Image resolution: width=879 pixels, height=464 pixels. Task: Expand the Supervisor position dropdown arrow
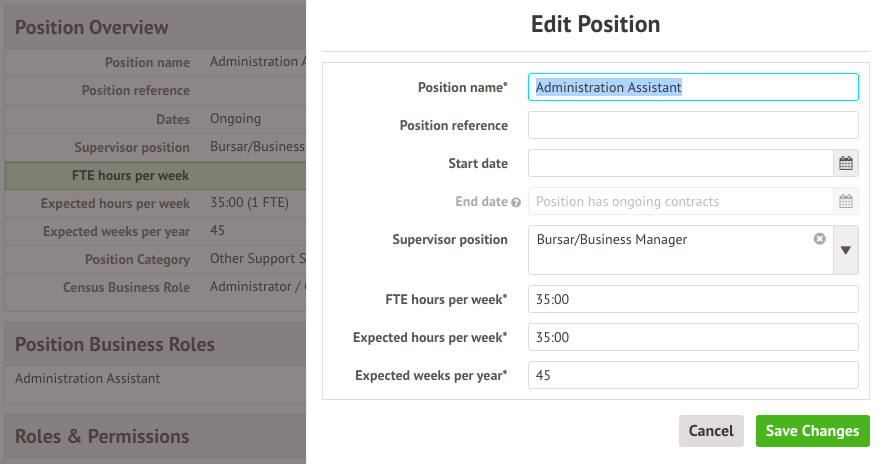click(846, 250)
